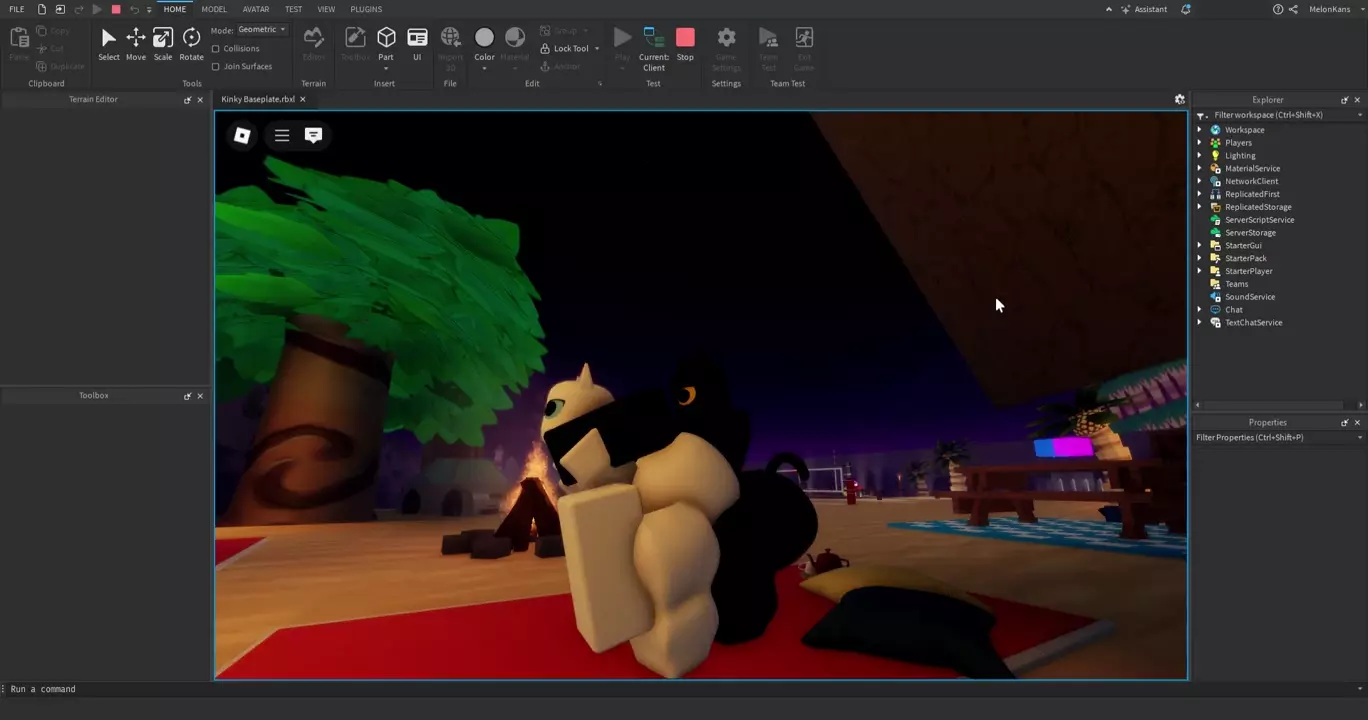Open the Mode Geometric dropdown
This screenshot has width=1368, height=720.
point(262,30)
